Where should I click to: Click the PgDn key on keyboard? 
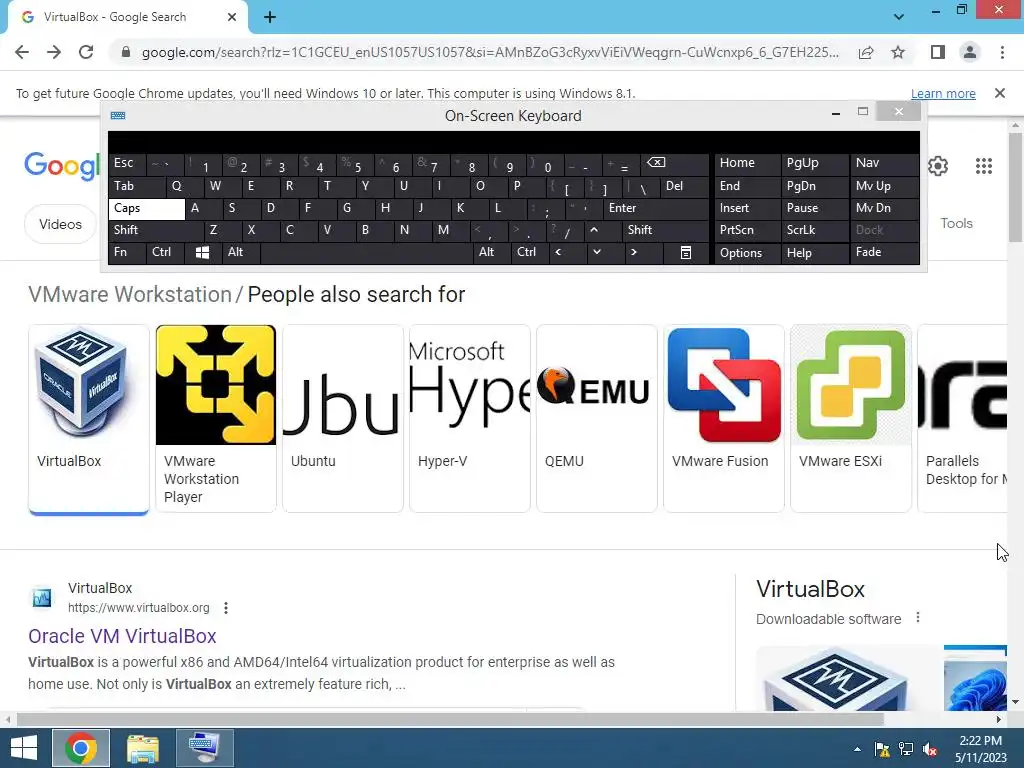814,186
